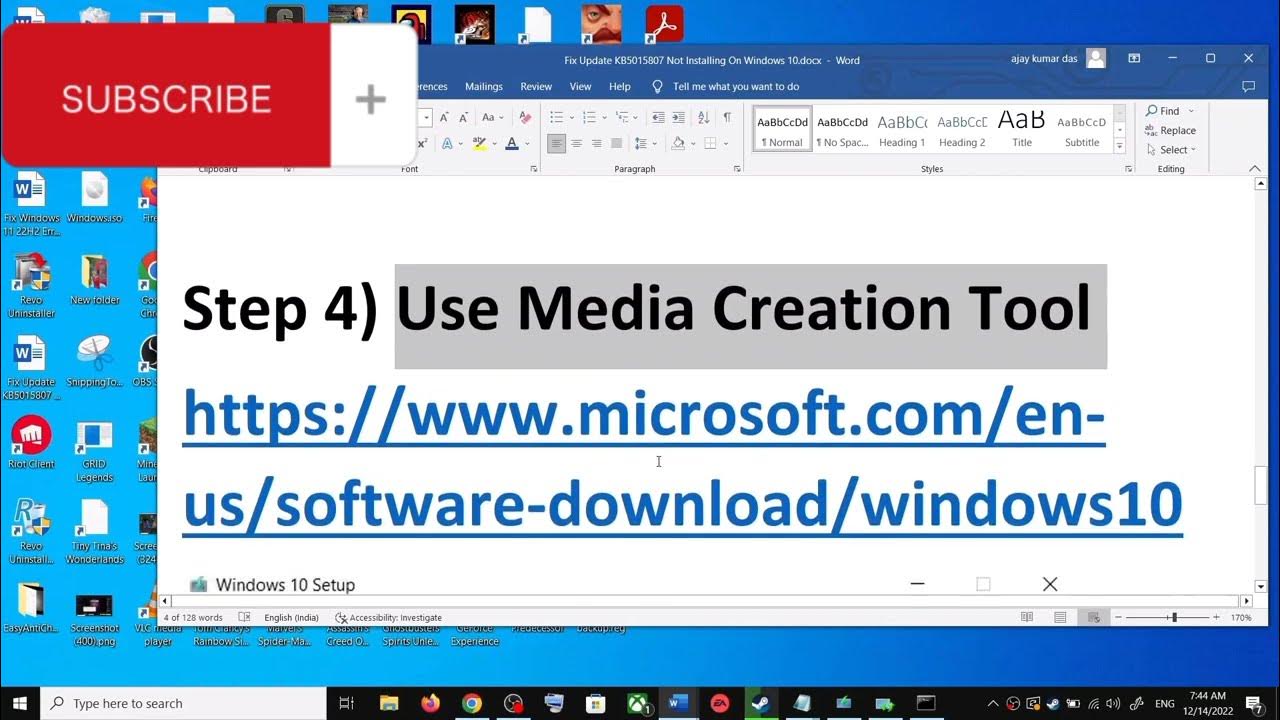Create a multilevel list

tap(621, 118)
